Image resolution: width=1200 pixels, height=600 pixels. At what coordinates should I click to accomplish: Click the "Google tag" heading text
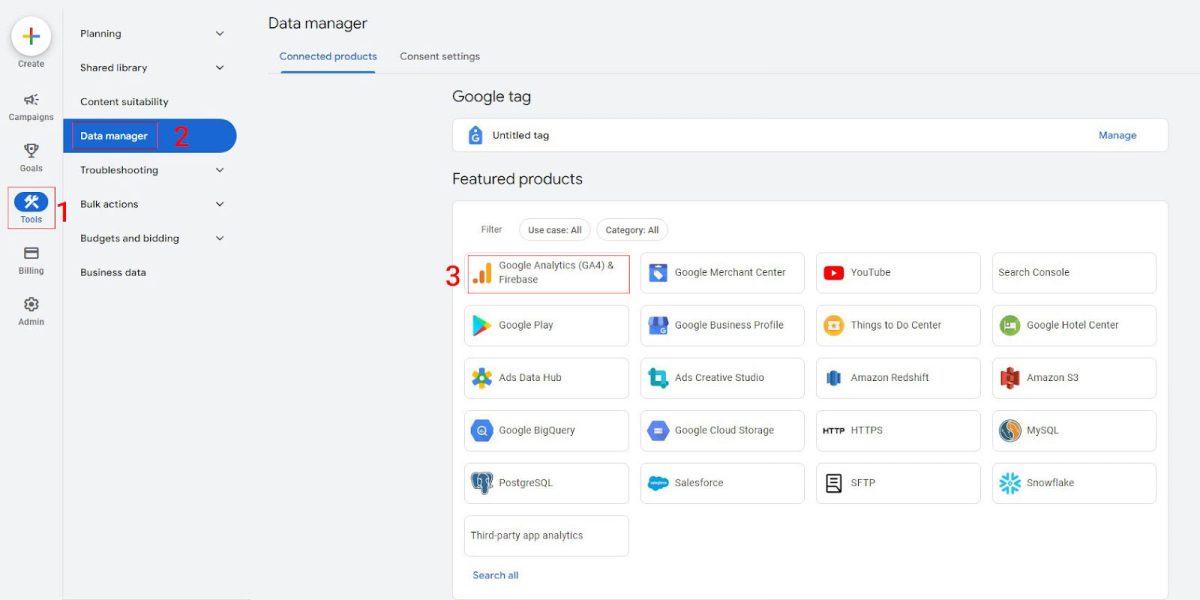(x=491, y=97)
